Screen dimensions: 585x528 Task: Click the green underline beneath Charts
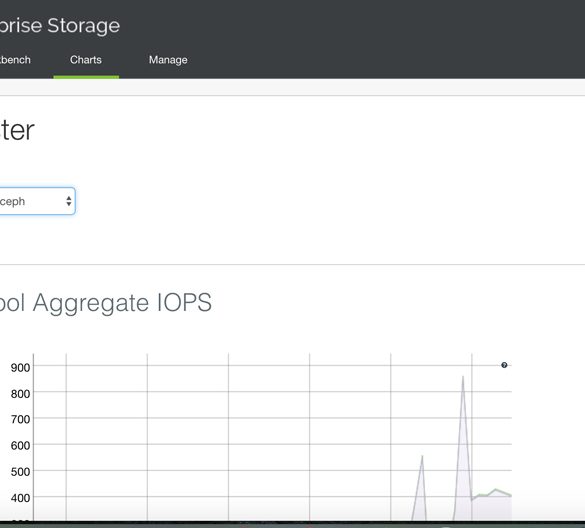86,77
